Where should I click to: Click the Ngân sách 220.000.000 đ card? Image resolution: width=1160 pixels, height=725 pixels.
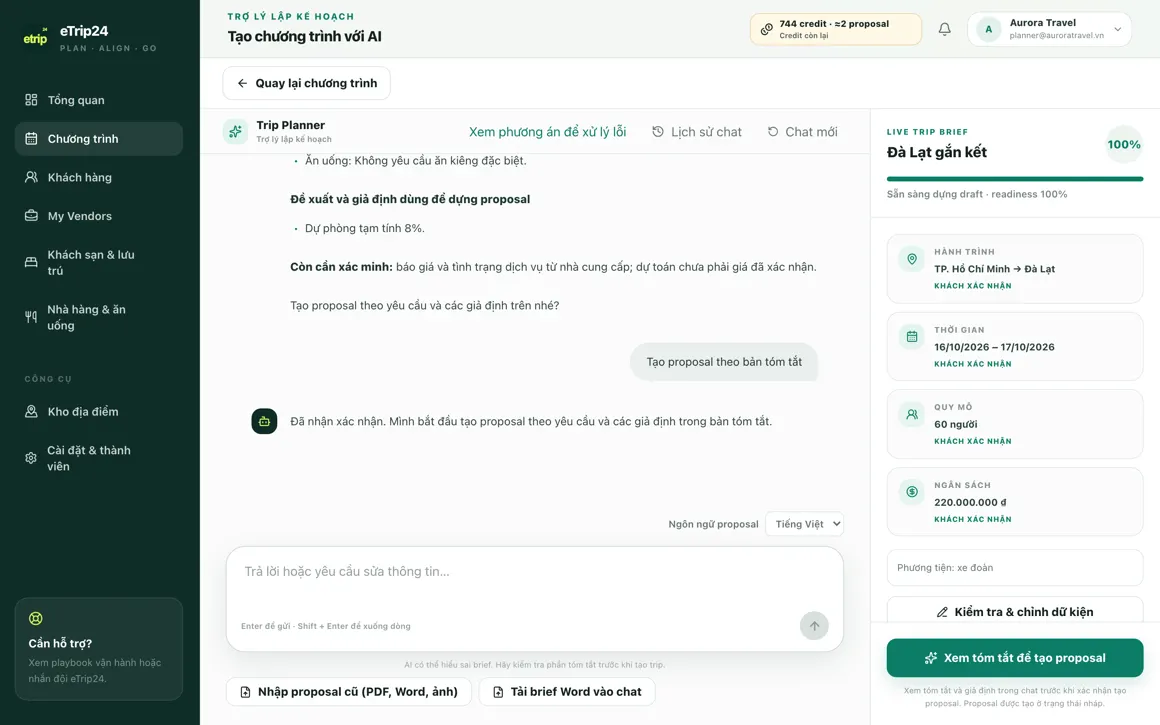(x=1014, y=502)
